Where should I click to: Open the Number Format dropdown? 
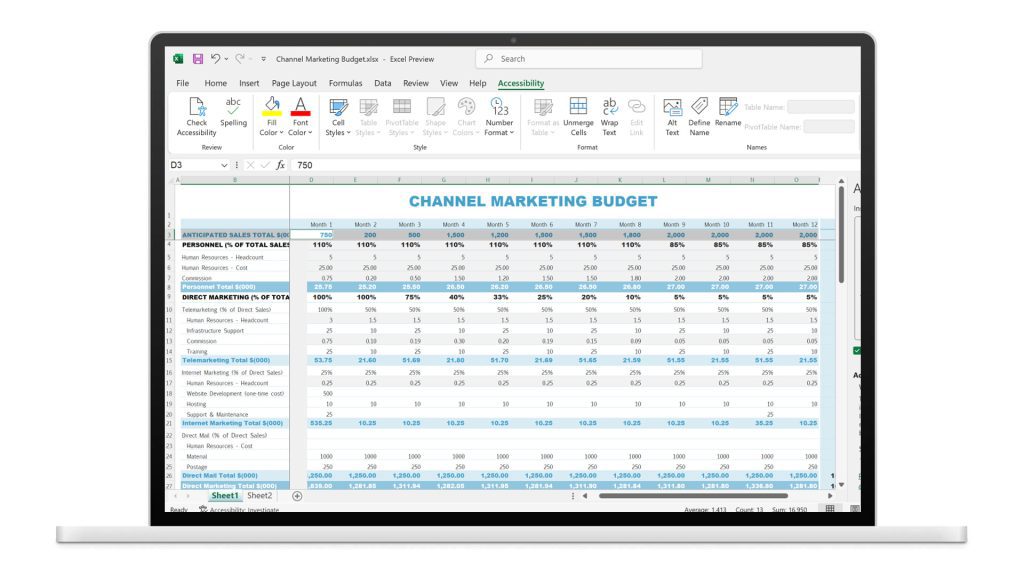click(x=500, y=112)
